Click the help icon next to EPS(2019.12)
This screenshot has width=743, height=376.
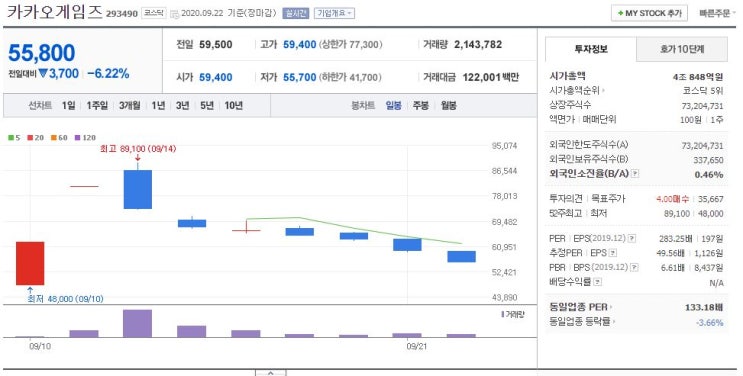click(632, 238)
